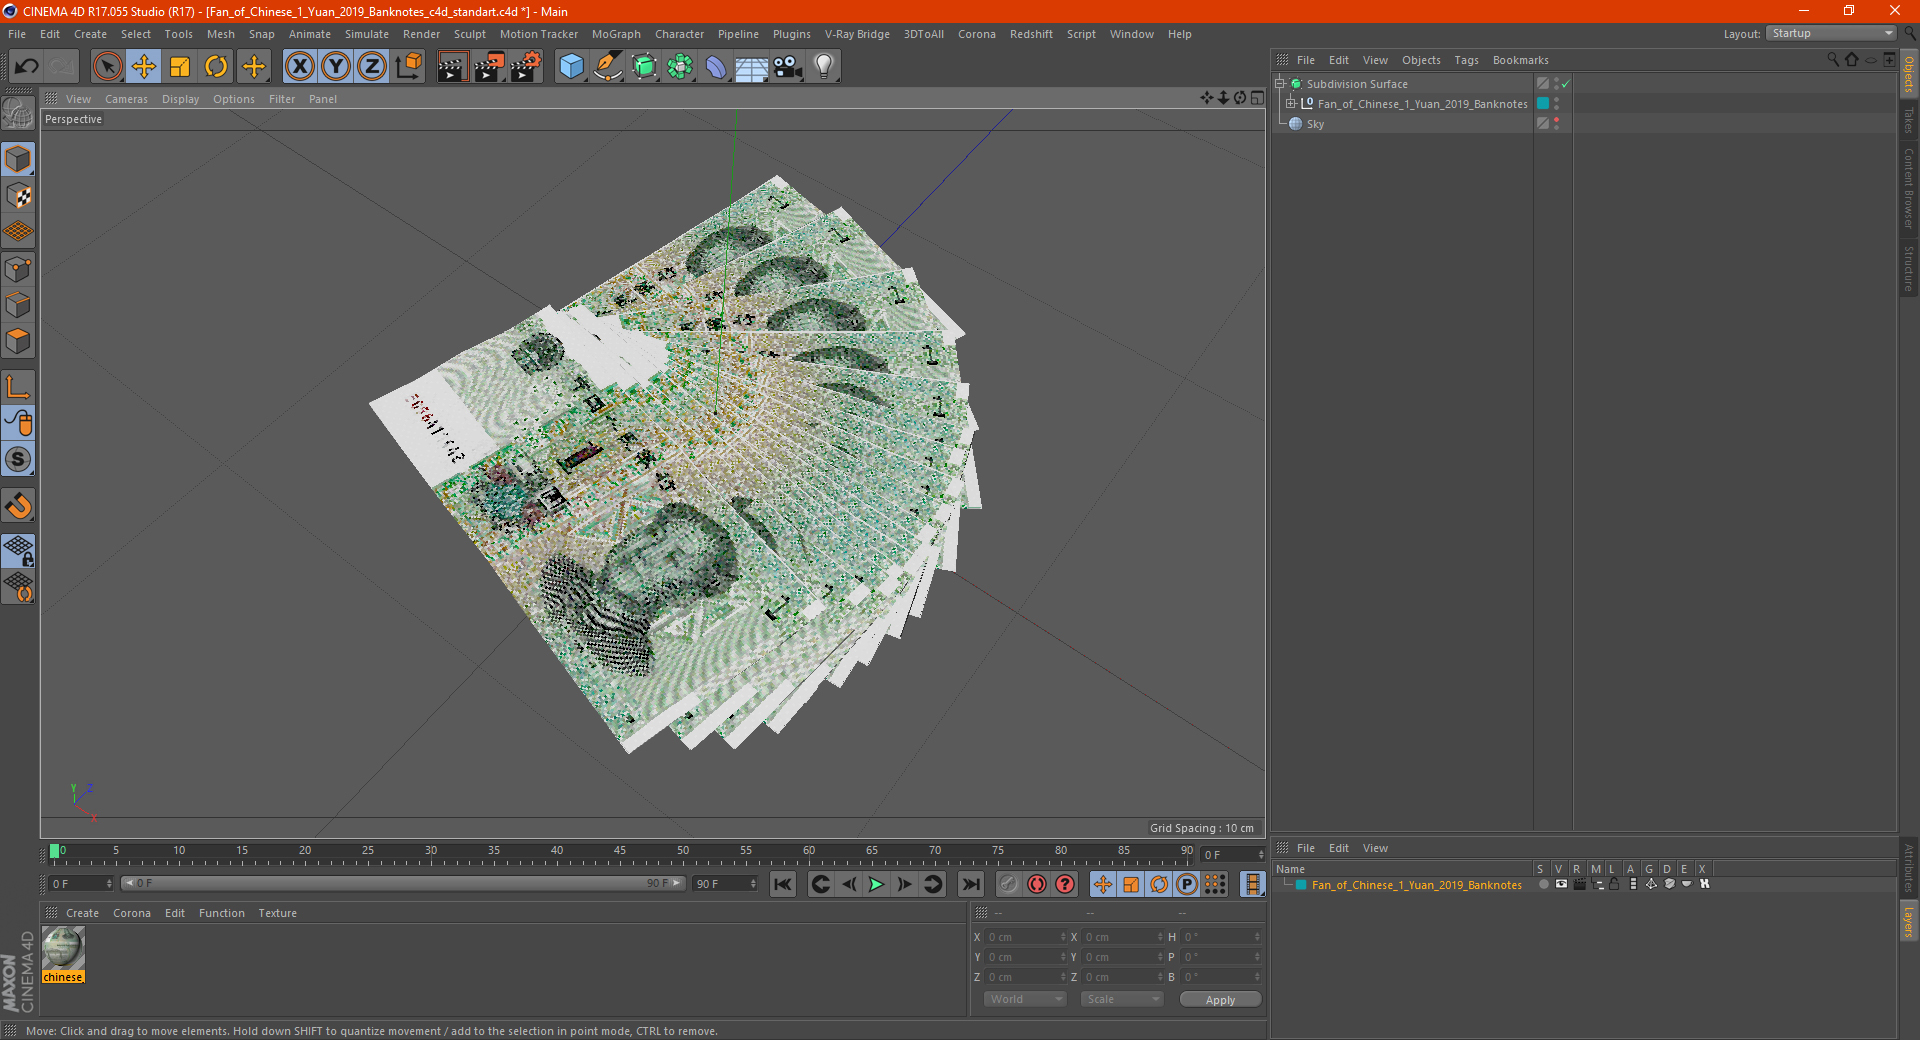Viewport: 1920px width, 1040px height.
Task: Toggle layer View eye icon
Action: click(1561, 884)
